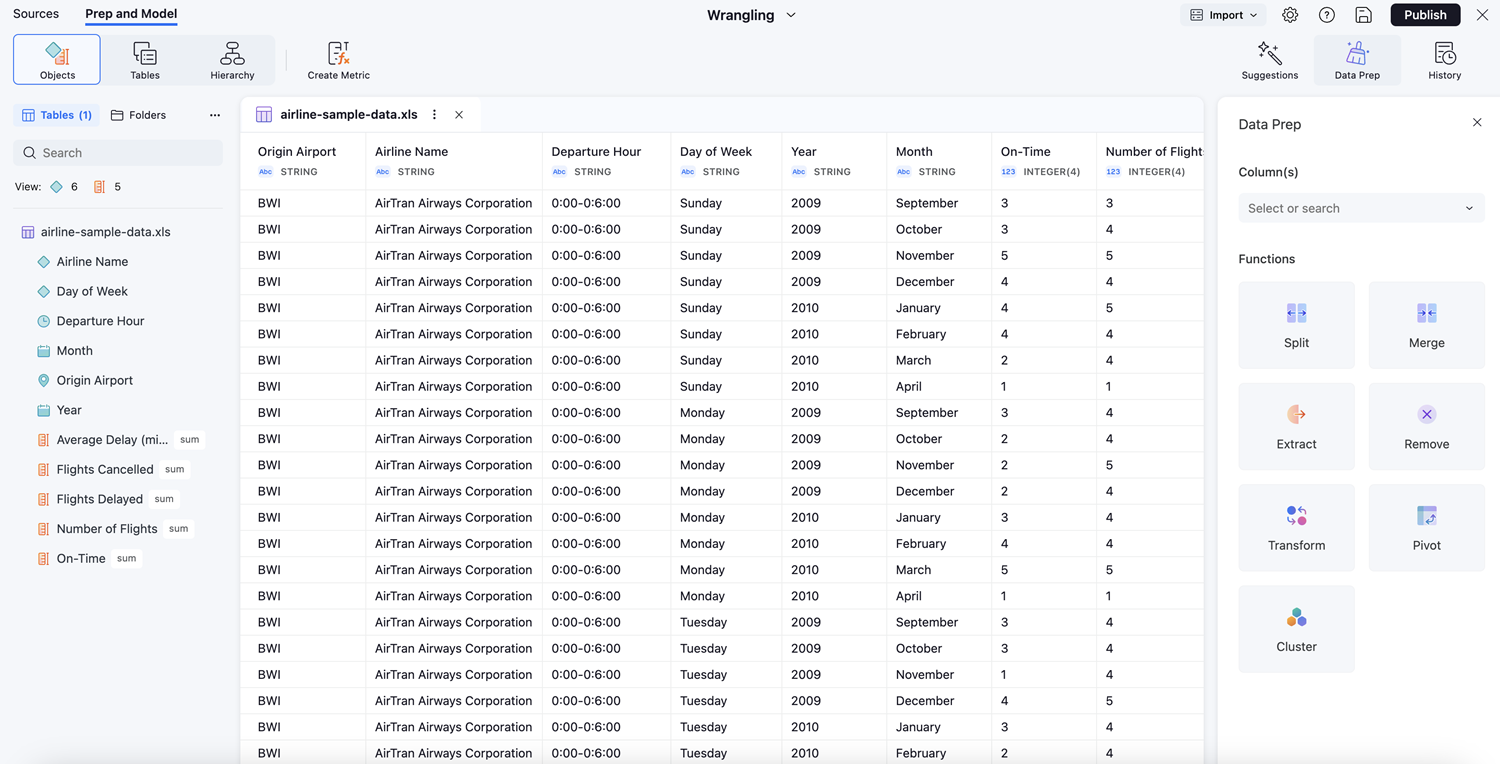Open settings gear in top bar
Screen dimensions: 1500x764
(1290, 15)
